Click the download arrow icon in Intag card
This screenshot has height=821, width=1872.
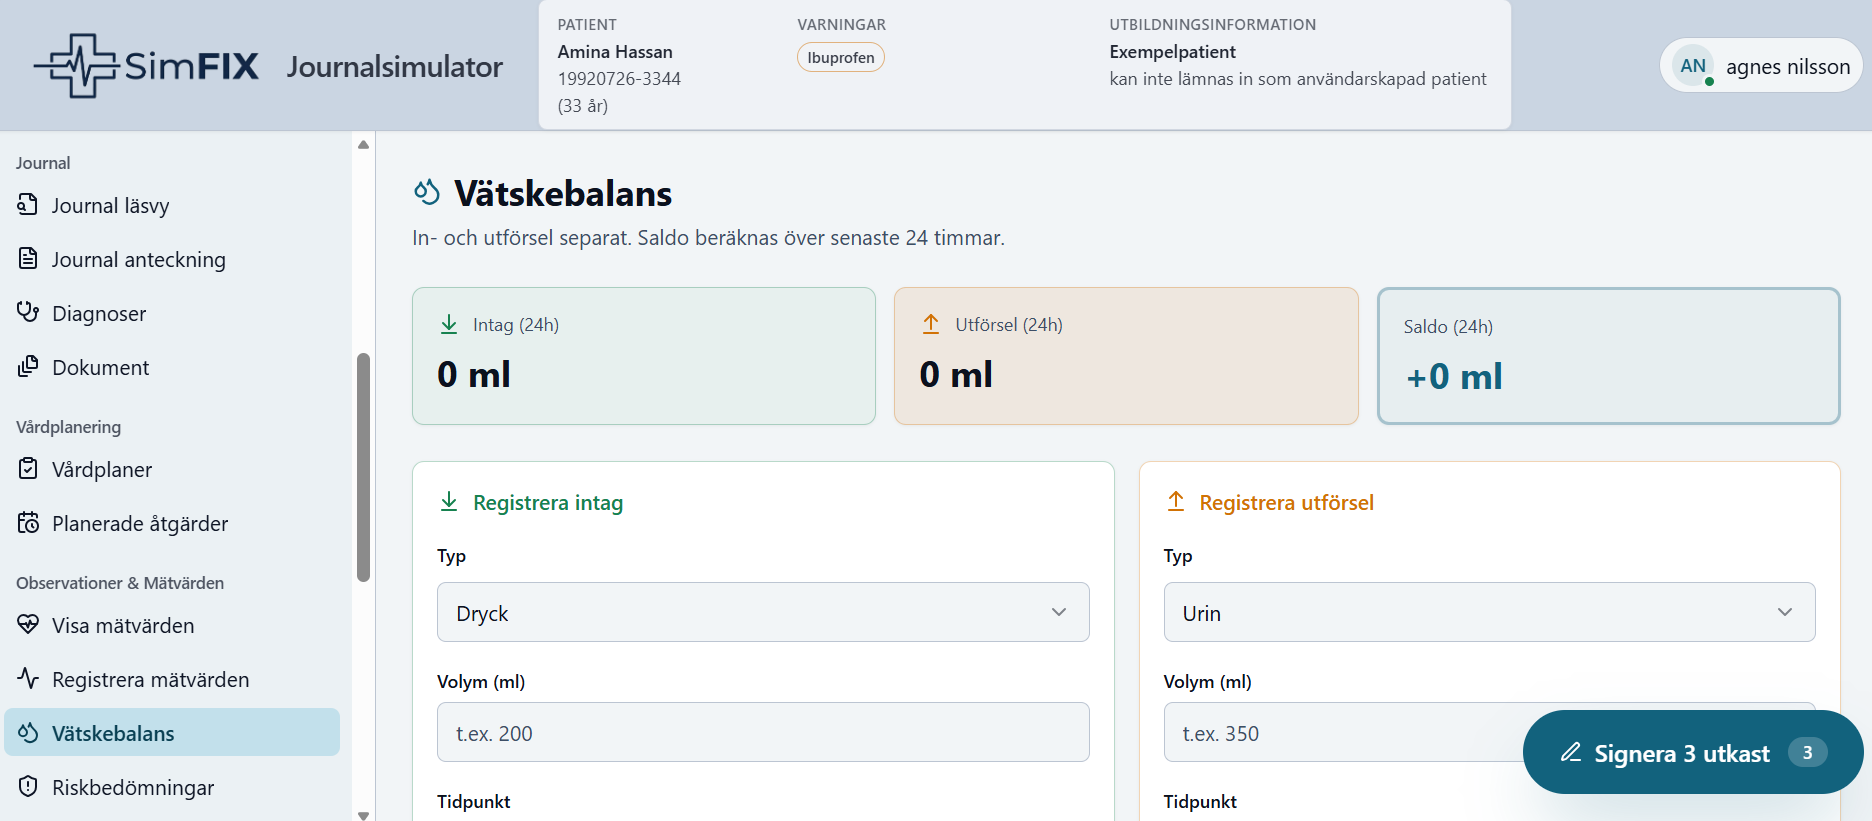[449, 324]
